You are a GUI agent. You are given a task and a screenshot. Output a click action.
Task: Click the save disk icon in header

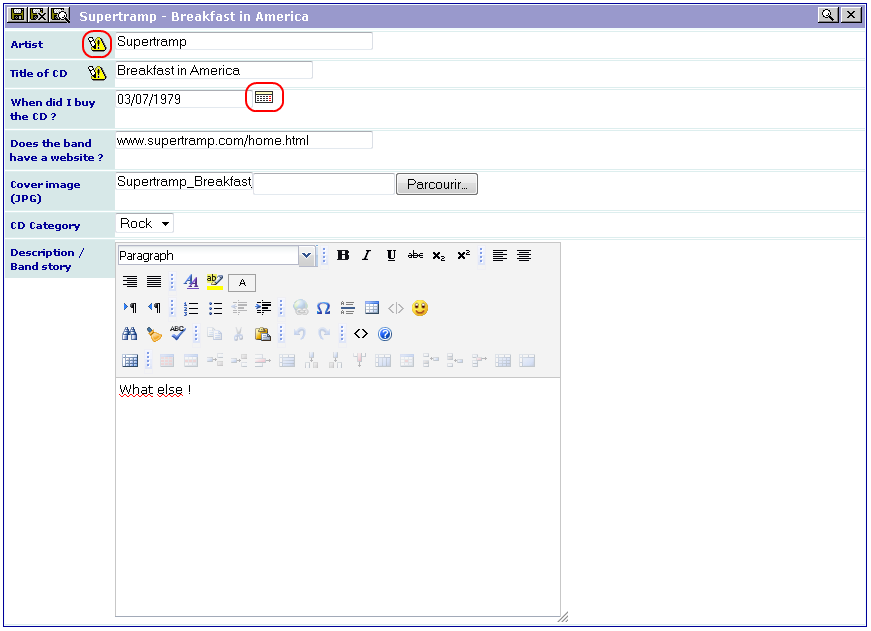point(18,15)
